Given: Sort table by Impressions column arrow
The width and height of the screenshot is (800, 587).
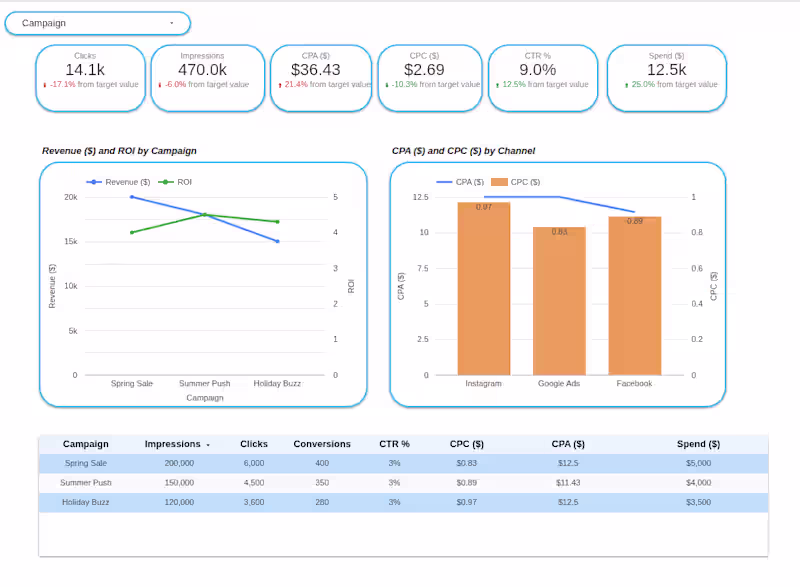Looking at the screenshot, I should click(208, 445).
